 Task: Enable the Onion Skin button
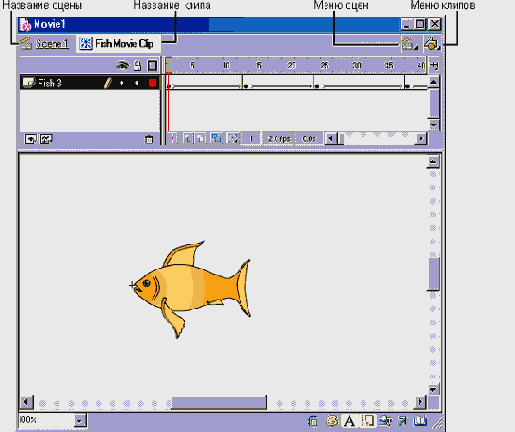tap(188, 138)
